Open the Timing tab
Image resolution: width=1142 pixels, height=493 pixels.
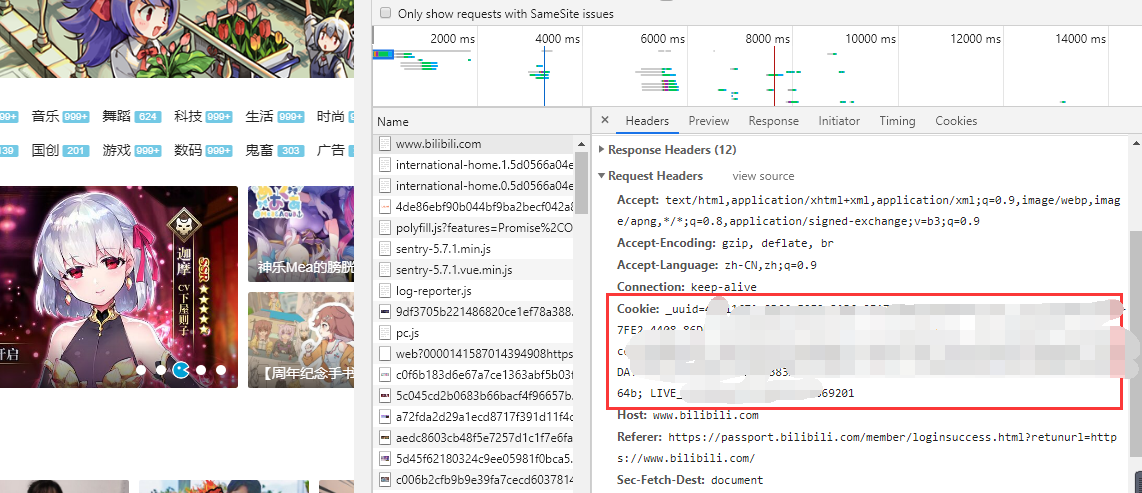click(x=897, y=121)
